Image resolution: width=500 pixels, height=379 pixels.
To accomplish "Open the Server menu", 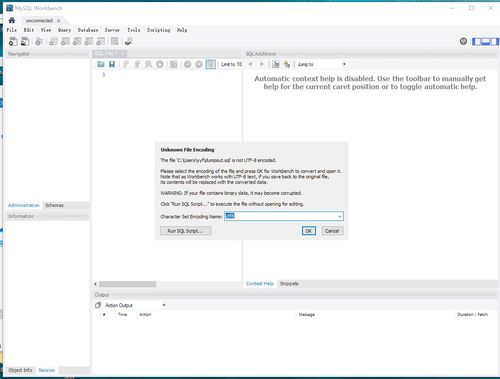I will pos(112,30).
